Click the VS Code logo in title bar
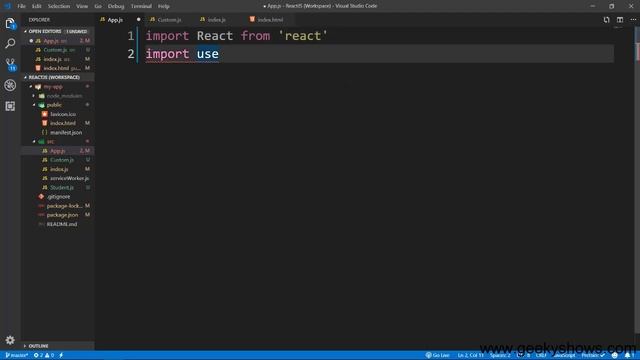640x360 pixels. [x=7, y=6]
